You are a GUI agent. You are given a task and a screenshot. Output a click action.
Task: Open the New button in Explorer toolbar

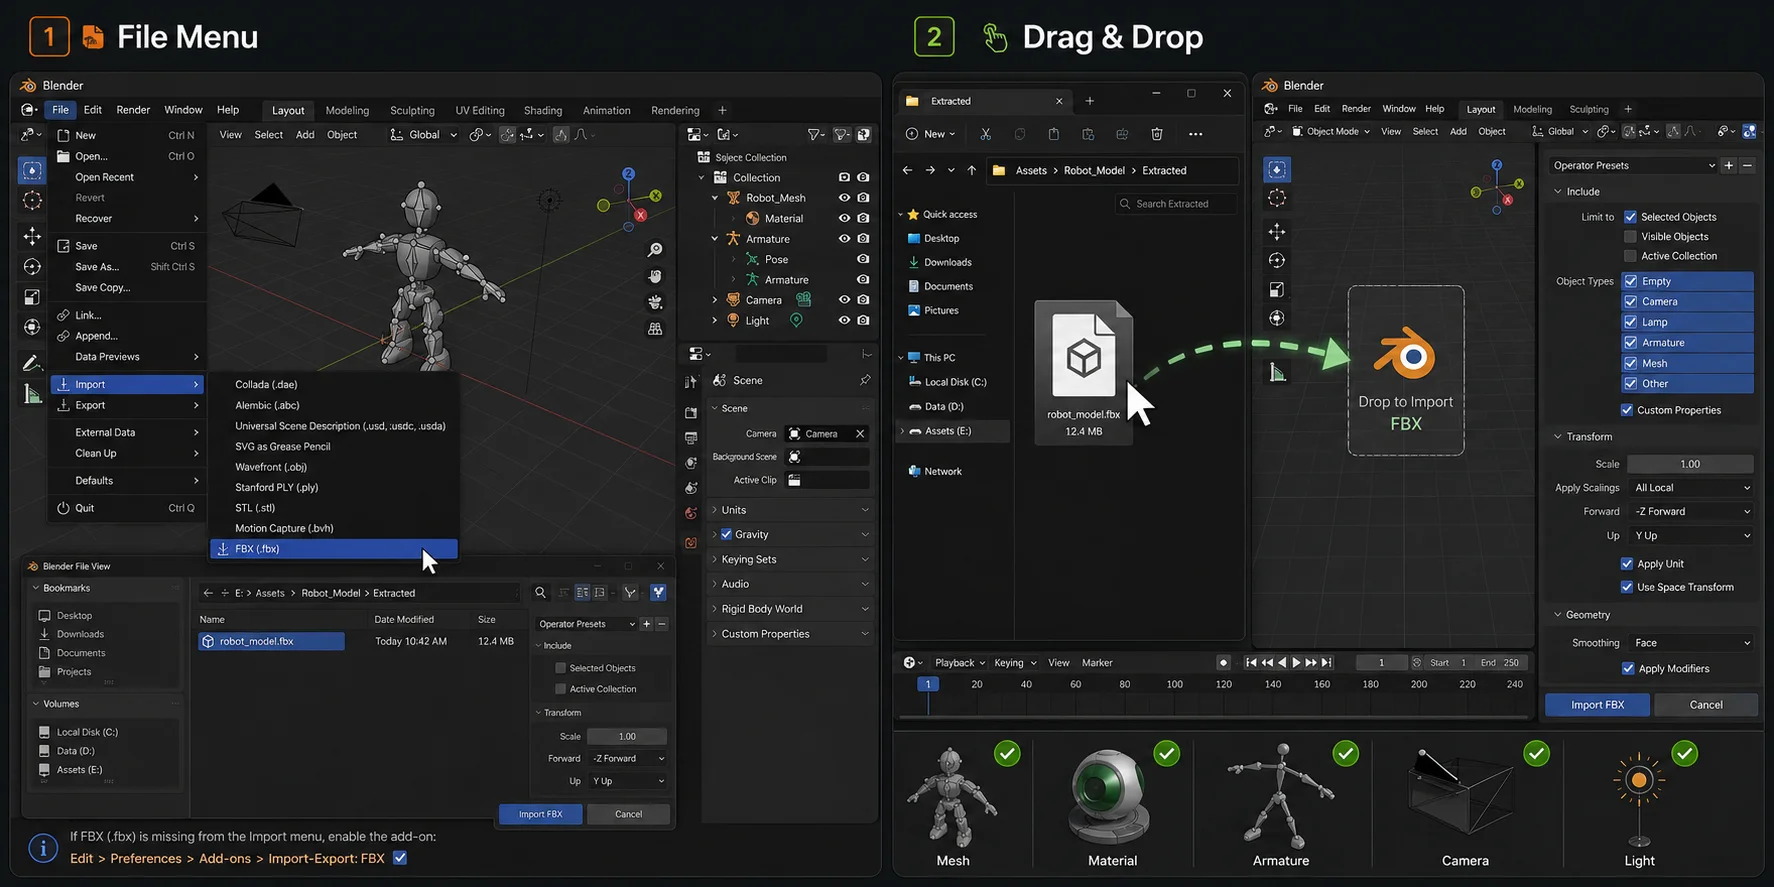(931, 134)
